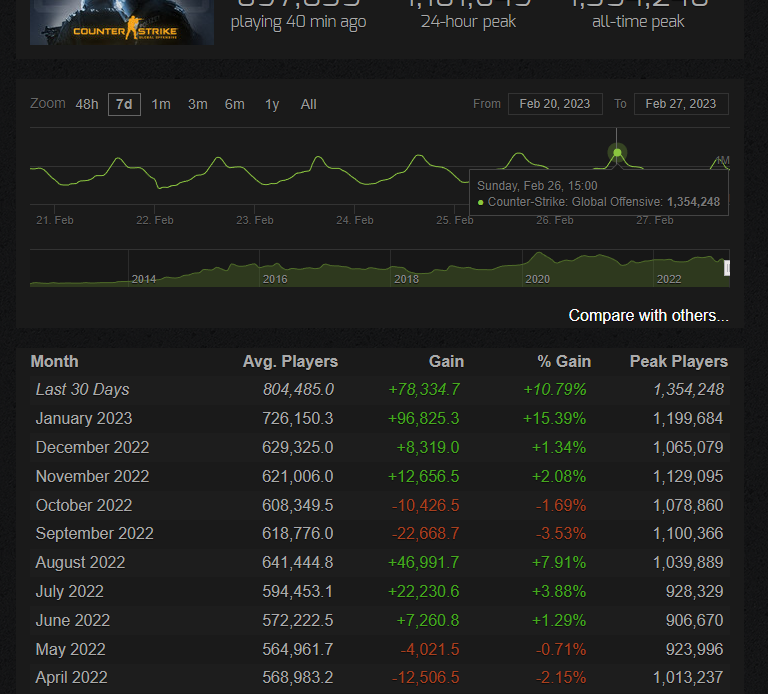Select the 7d zoom range

pyautogui.click(x=124, y=104)
